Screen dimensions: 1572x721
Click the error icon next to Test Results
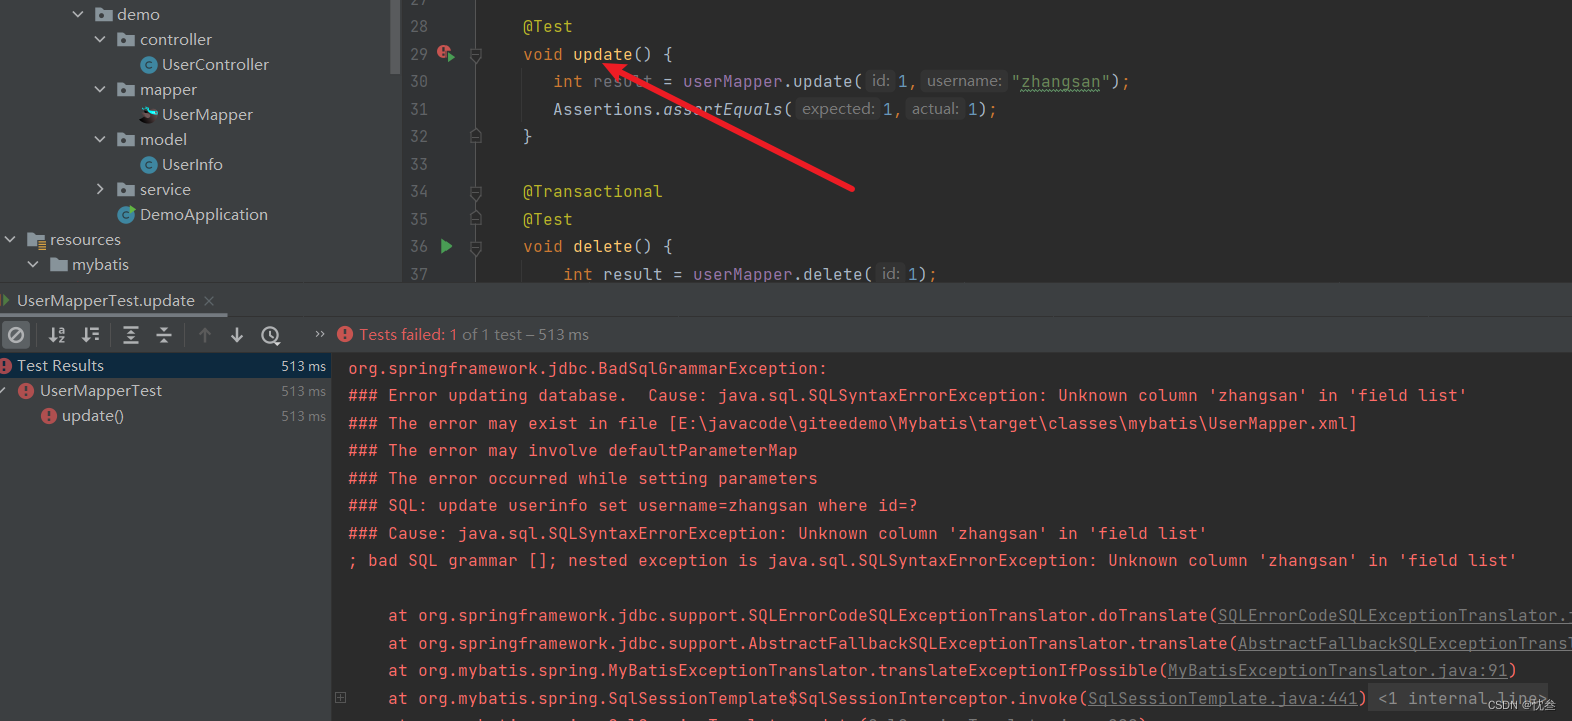click(x=5, y=366)
